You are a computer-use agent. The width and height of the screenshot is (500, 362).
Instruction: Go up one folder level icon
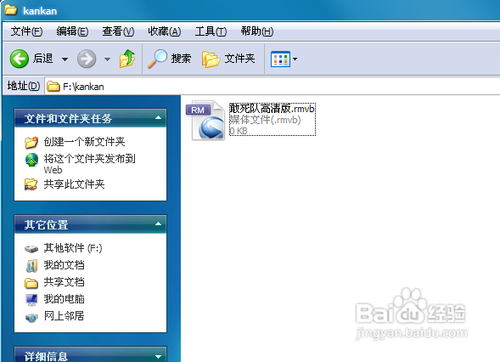click(127, 59)
